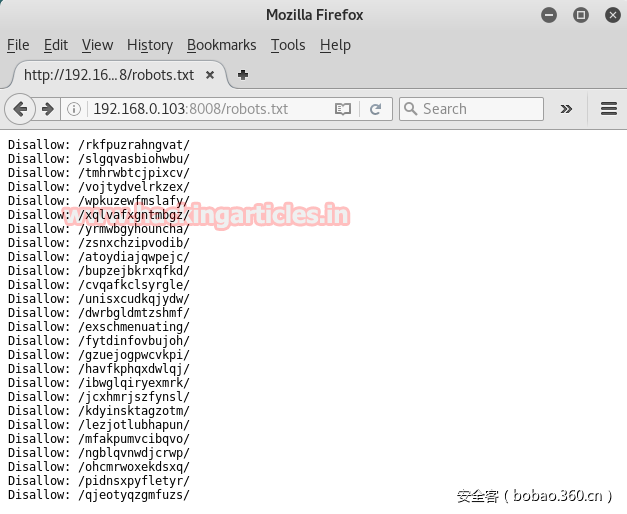Open the site information icon
627x514 pixels.
74,109
